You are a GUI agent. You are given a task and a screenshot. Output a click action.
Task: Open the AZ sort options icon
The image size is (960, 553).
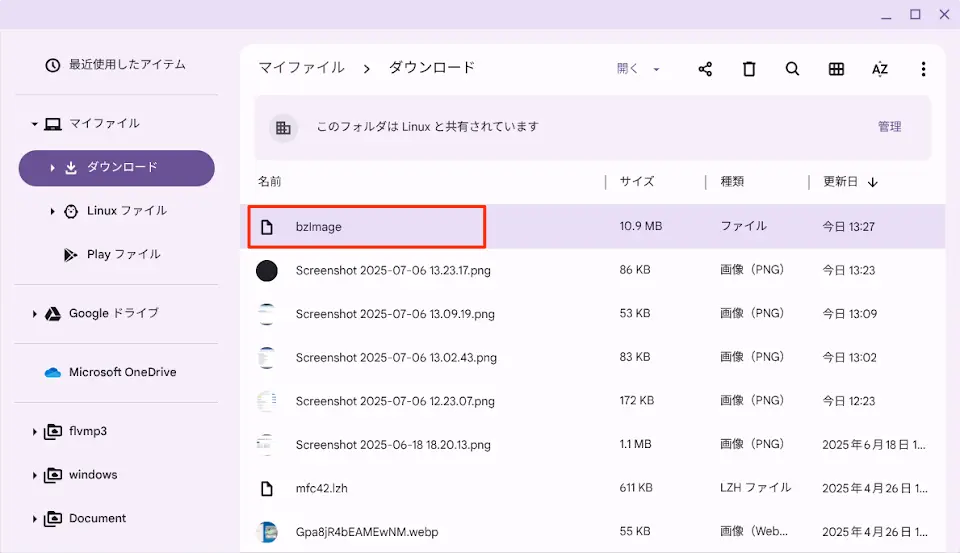point(880,69)
